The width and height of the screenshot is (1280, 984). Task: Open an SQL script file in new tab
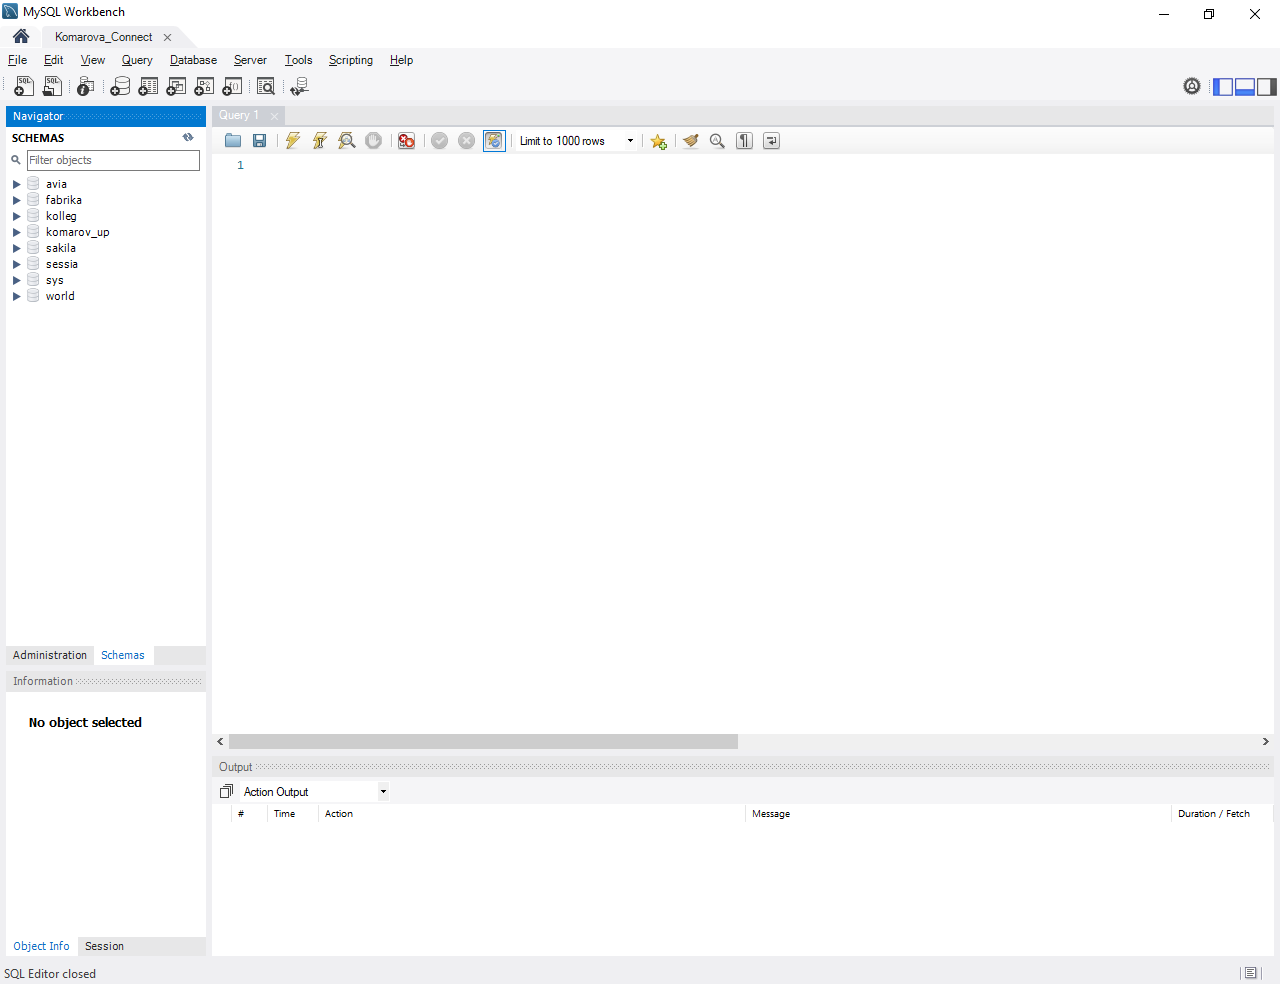(52, 87)
